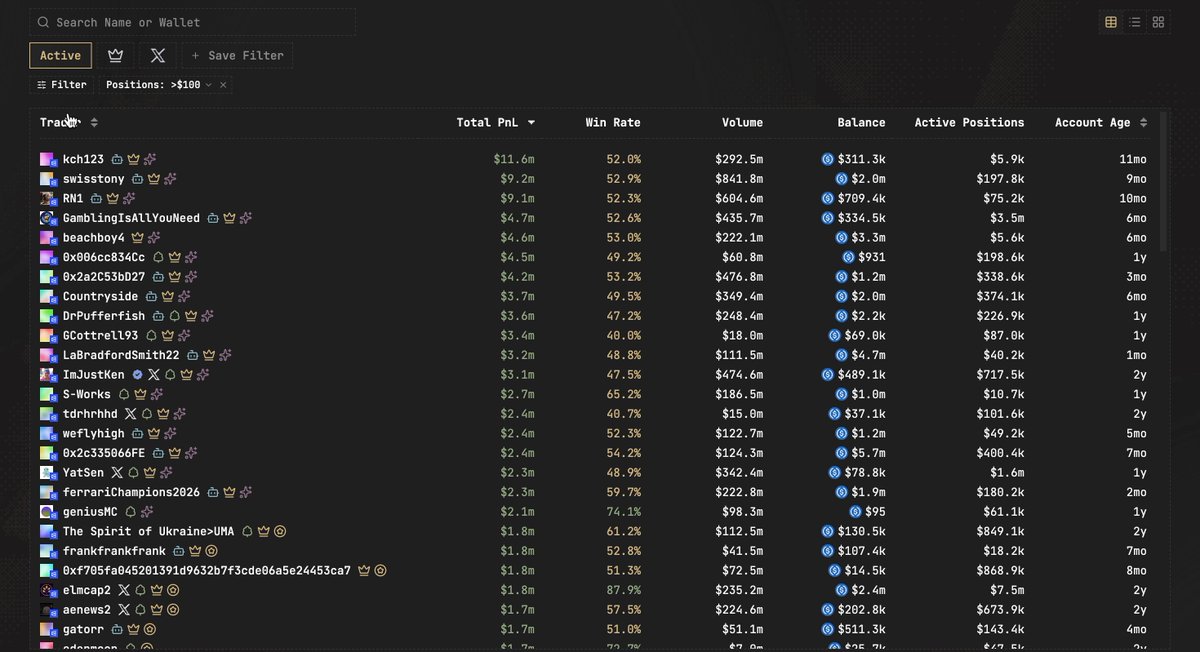Click the circle badge icon next to The Spirit of Ukraine>UMA
The image size is (1200, 652).
pos(281,531)
